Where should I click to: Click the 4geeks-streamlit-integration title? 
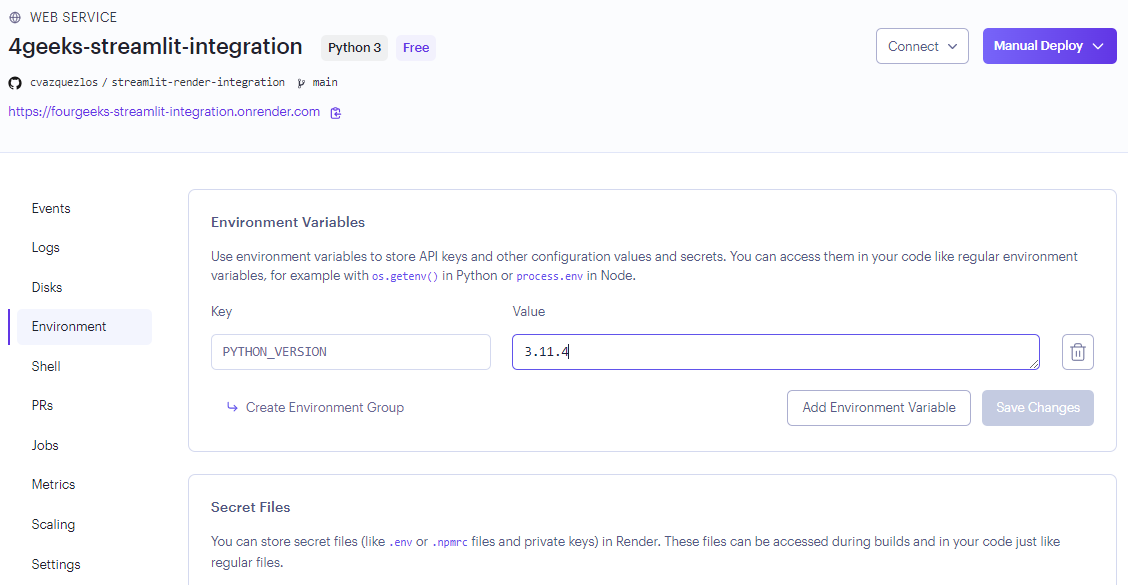(155, 47)
